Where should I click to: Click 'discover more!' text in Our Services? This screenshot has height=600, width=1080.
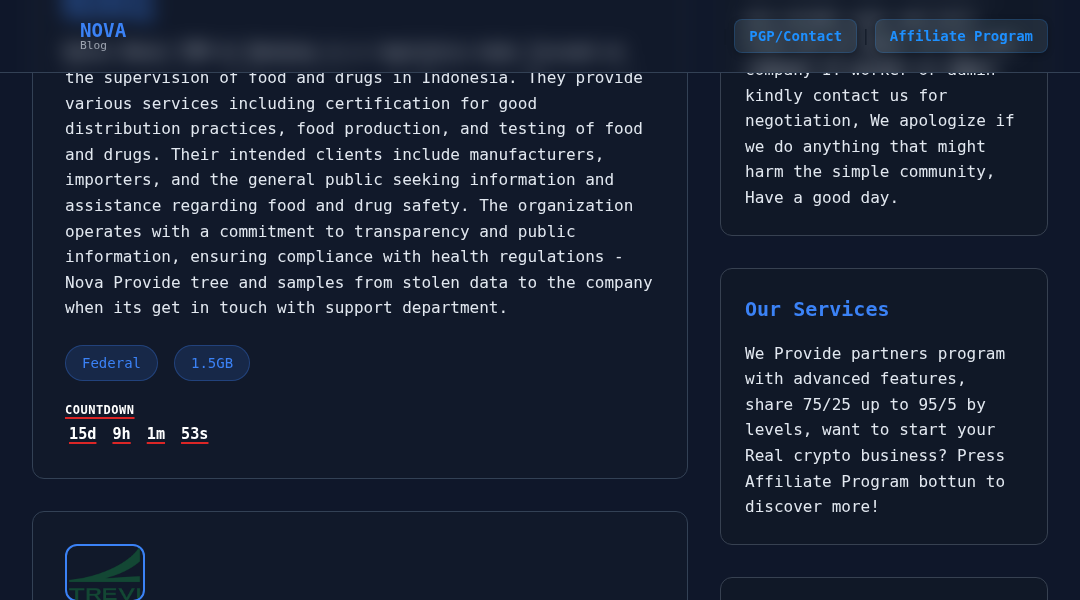(811, 507)
